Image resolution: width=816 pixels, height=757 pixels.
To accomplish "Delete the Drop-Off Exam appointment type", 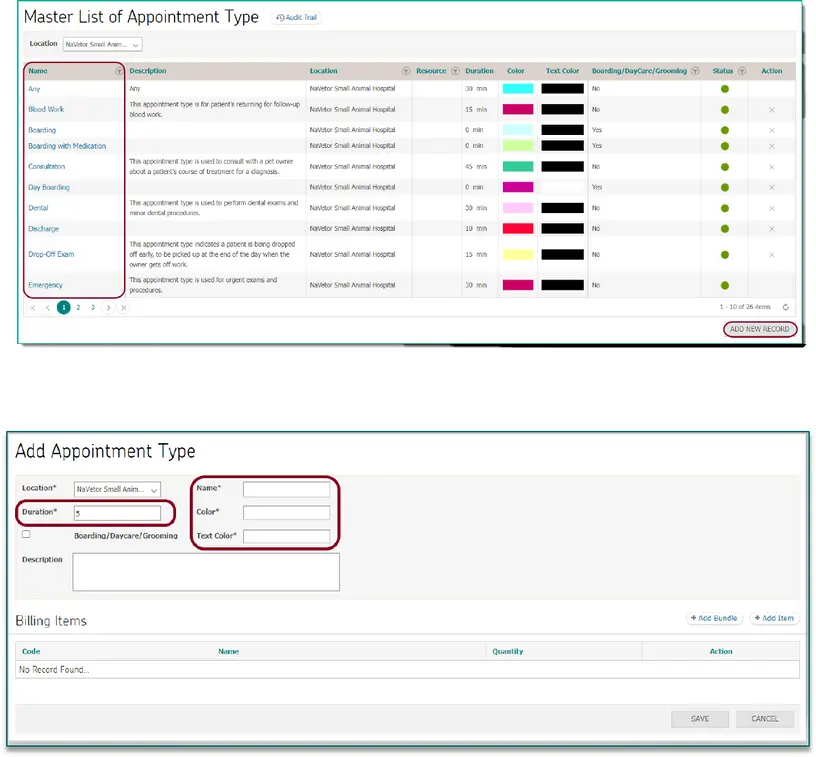I will click(x=772, y=254).
